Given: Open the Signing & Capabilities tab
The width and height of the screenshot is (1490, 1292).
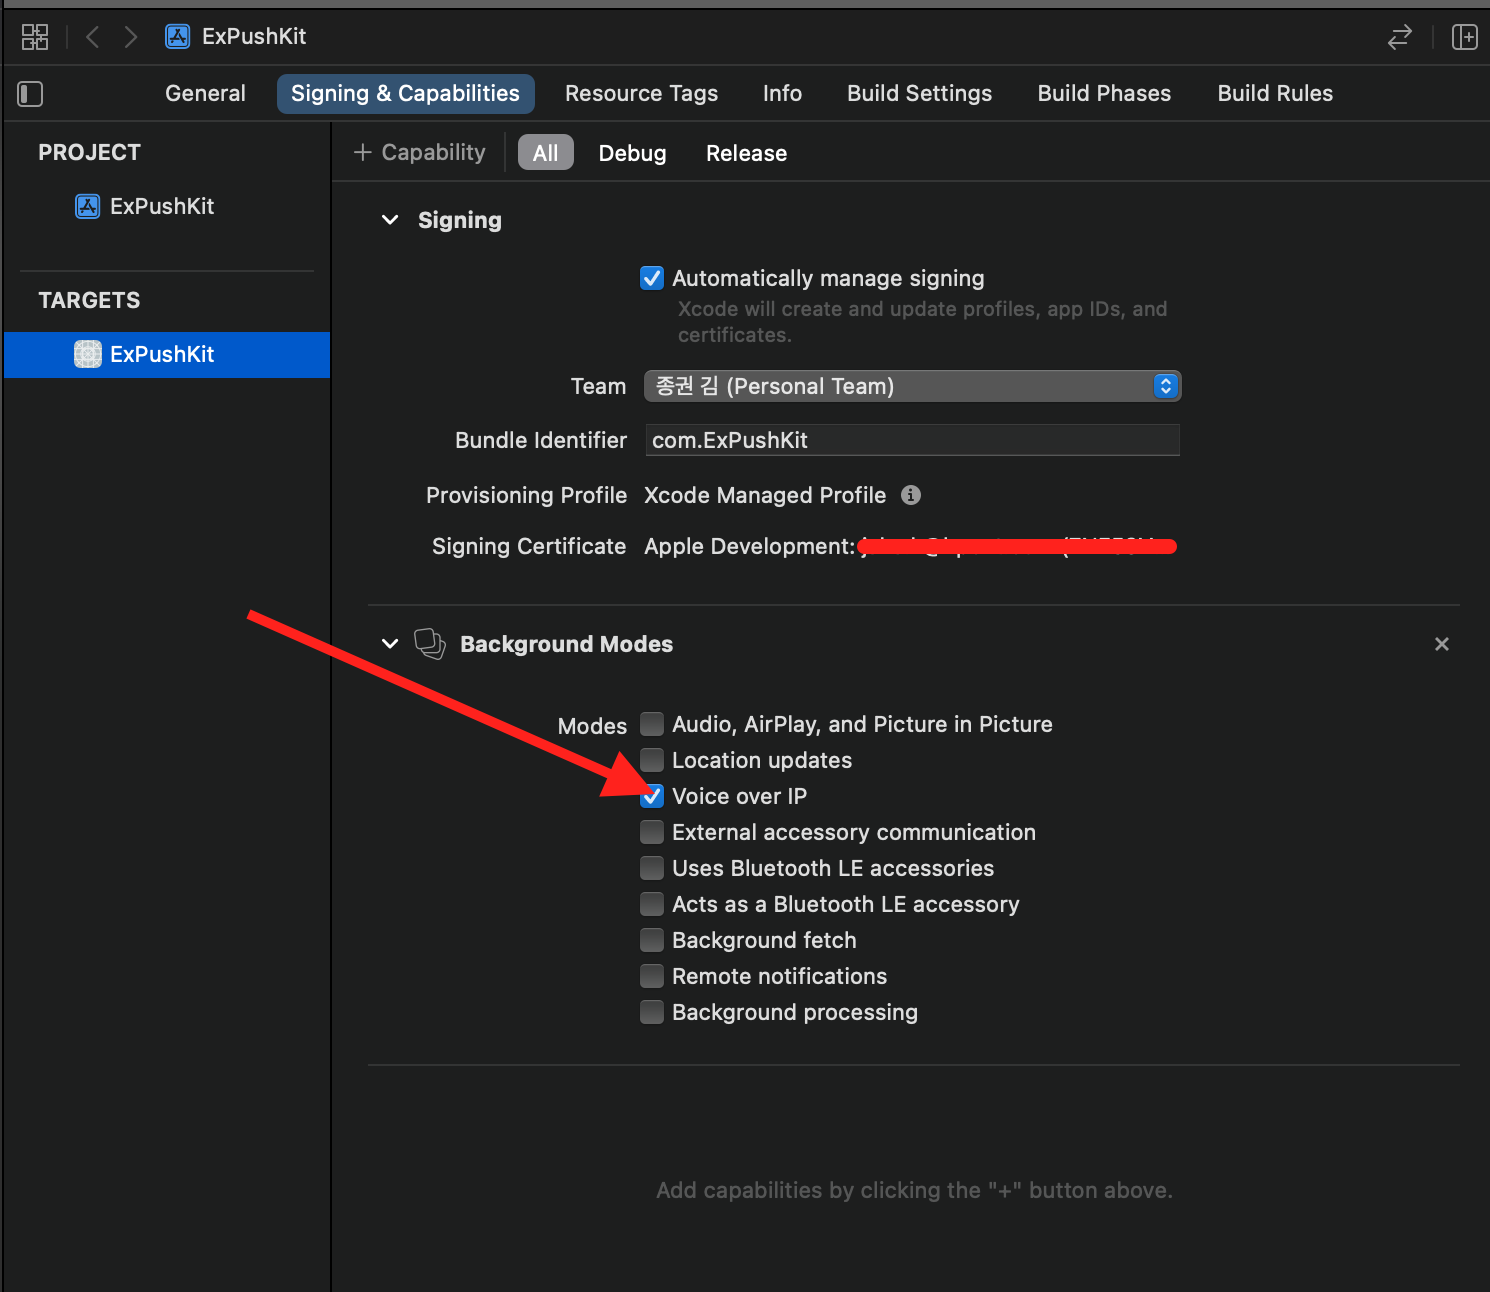Looking at the screenshot, I should [405, 93].
